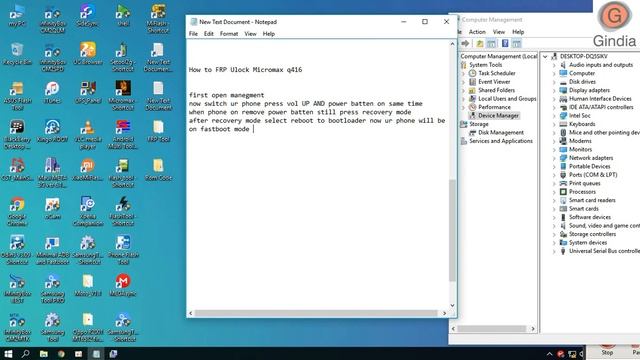Viewport: 640px width, 360px height.
Task: Open the Notepad Edit menu
Action: [x=209, y=34]
